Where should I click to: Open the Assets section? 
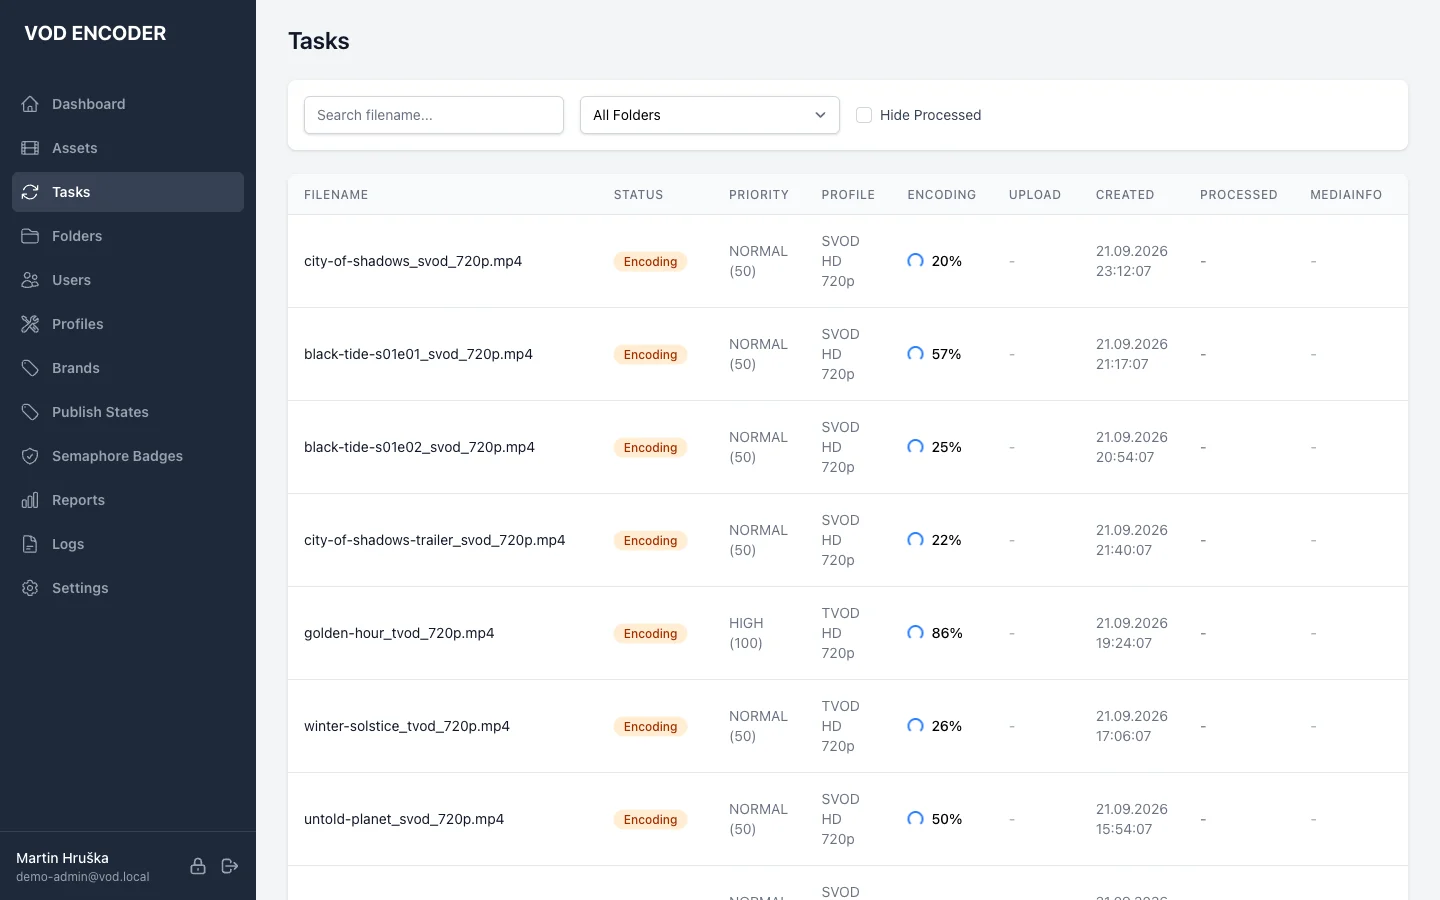128,148
